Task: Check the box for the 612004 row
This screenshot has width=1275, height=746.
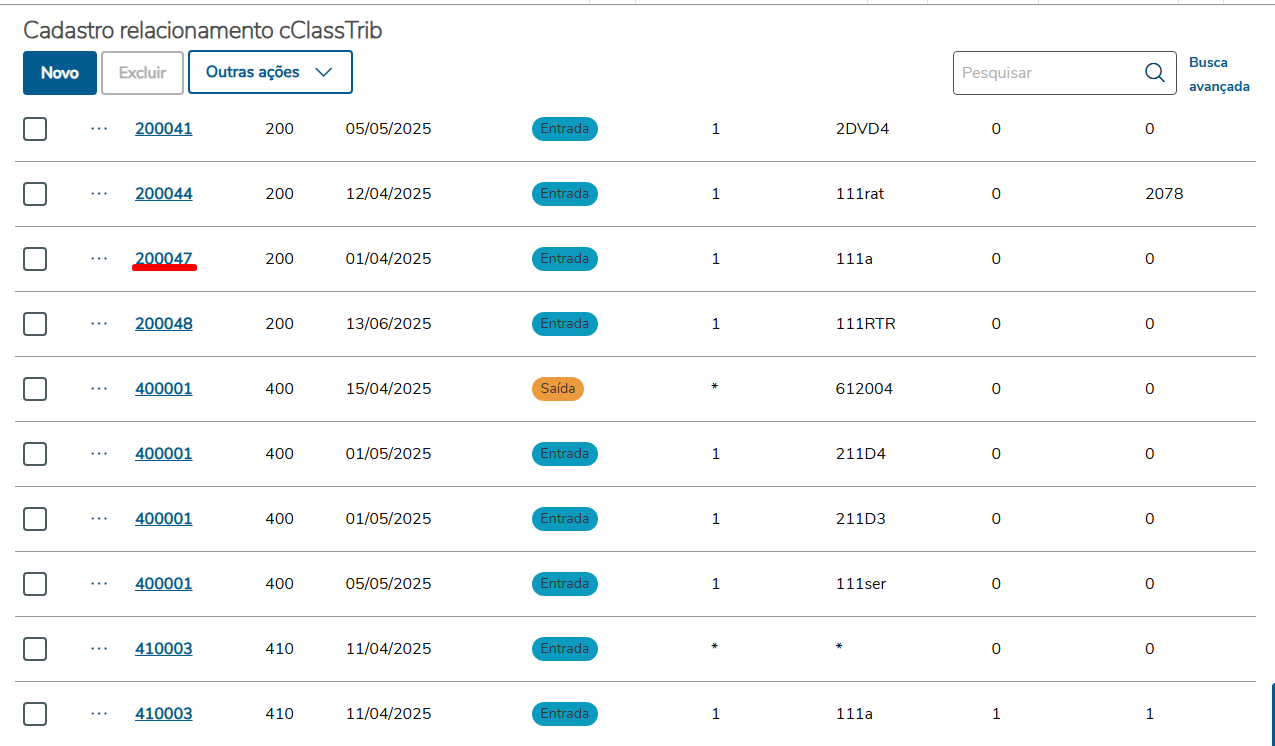Action: pyautogui.click(x=35, y=389)
